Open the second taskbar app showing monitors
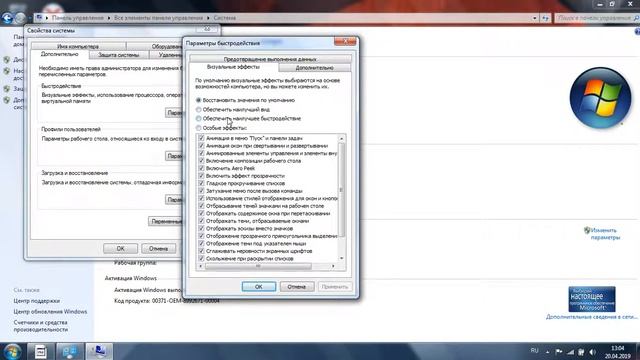The height and width of the screenshot is (360, 640). pyautogui.click(x=69, y=351)
